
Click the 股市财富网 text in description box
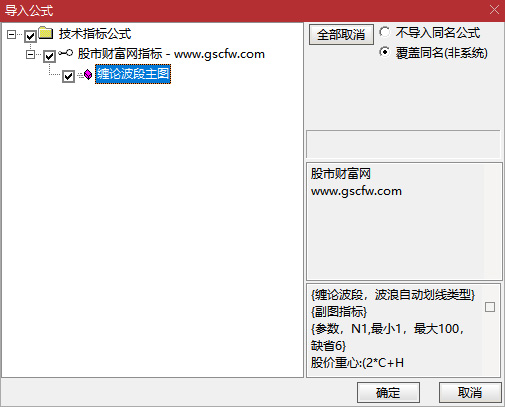341,174
